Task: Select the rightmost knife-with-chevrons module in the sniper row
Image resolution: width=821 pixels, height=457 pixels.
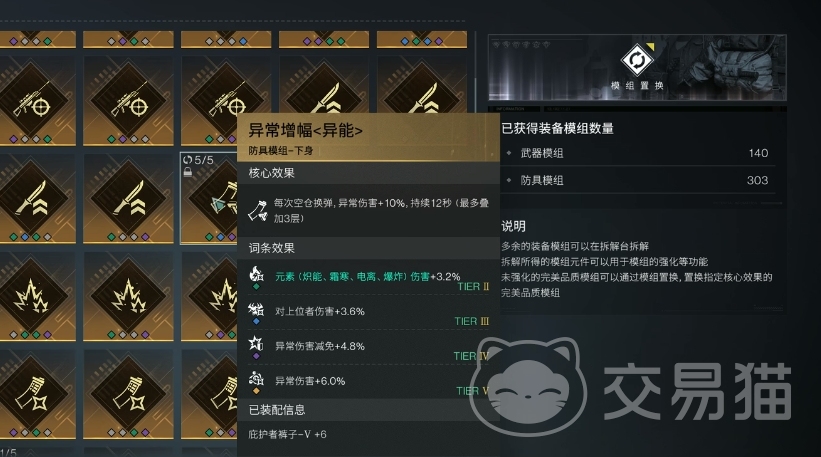Action: point(422,85)
